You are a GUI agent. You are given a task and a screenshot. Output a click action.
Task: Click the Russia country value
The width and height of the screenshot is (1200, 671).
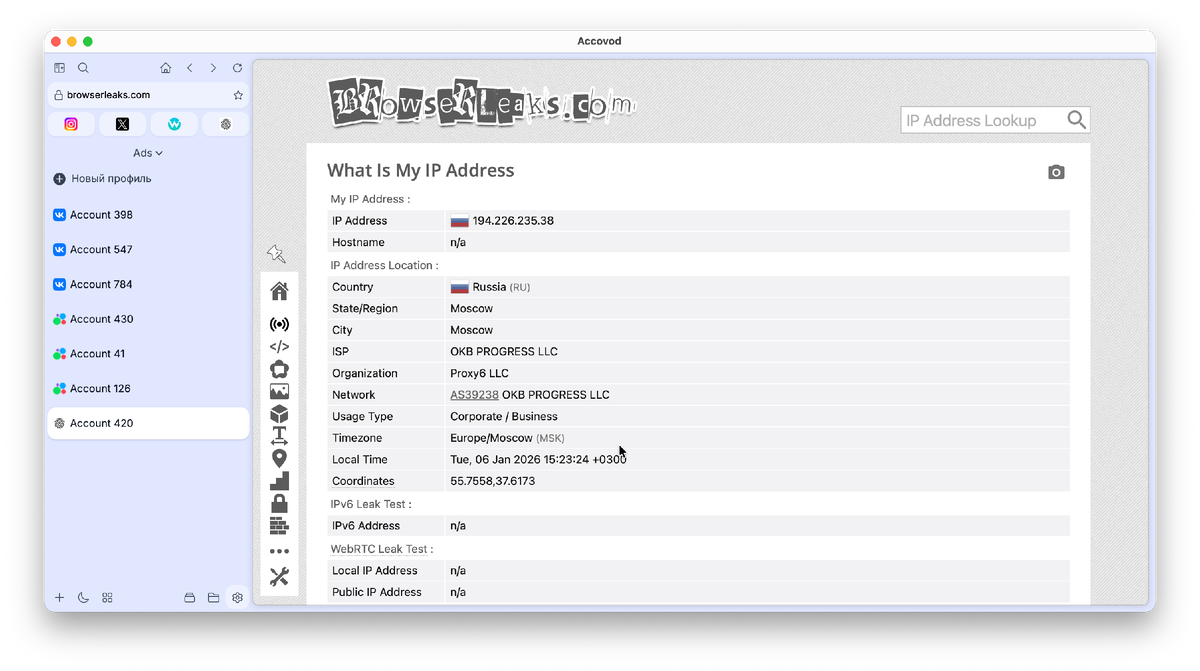489,287
